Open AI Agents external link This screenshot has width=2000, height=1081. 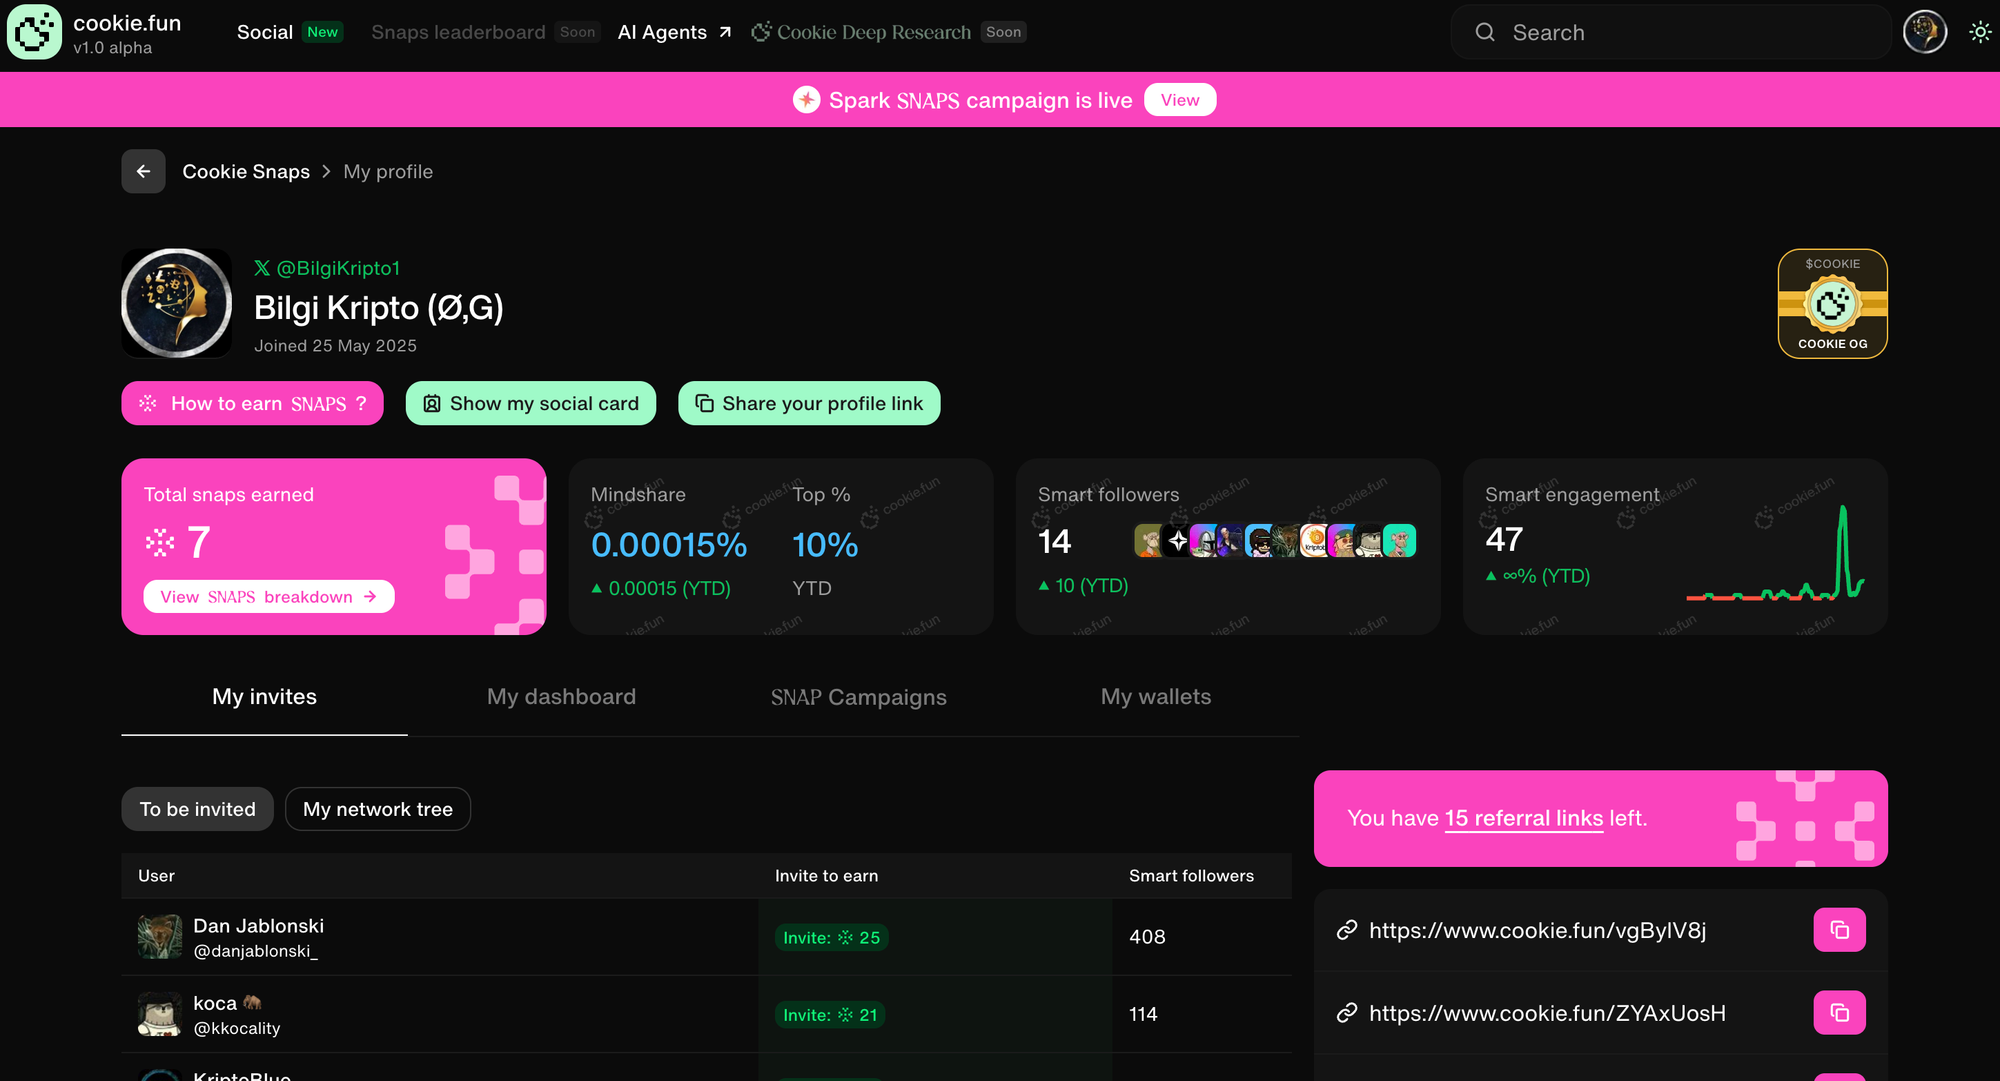(675, 32)
